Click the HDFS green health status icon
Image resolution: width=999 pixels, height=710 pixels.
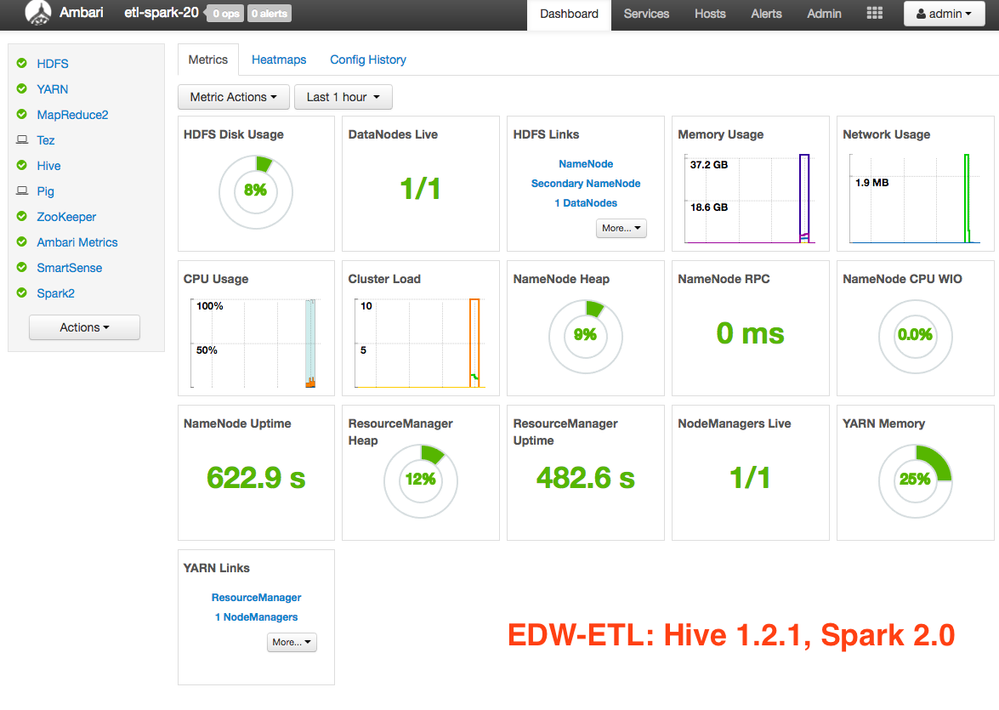click(x=24, y=63)
